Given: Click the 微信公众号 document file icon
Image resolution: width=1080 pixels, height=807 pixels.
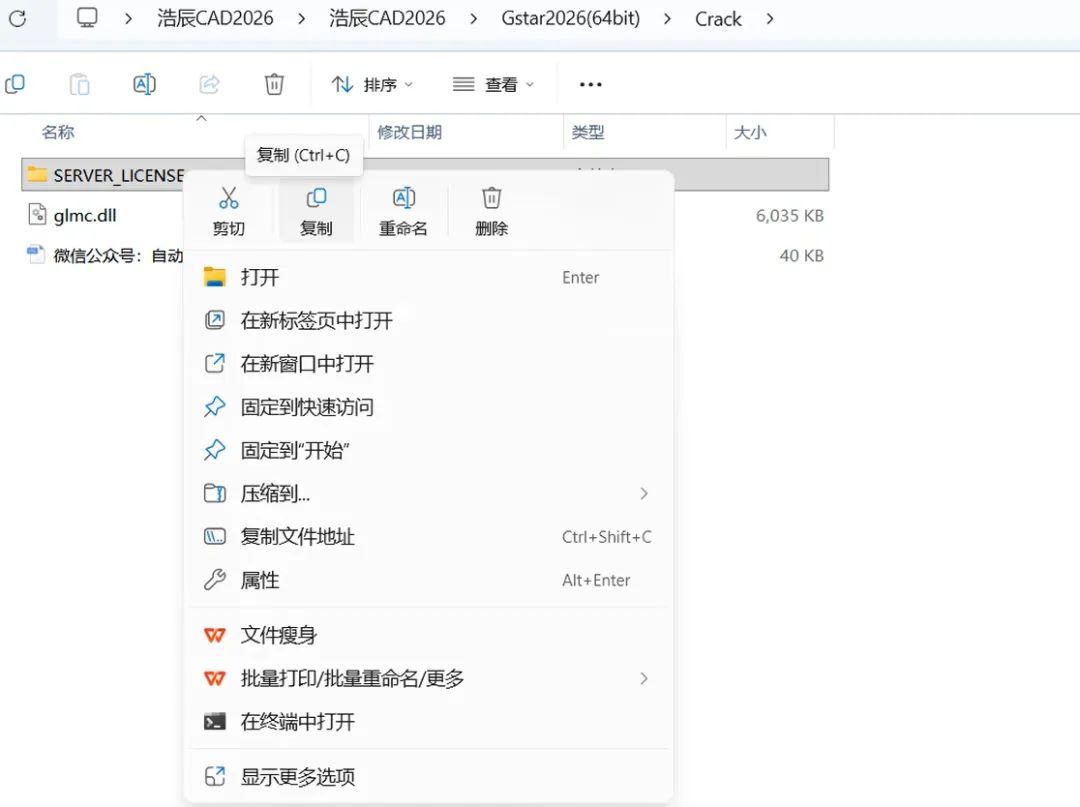Looking at the screenshot, I should tap(36, 254).
